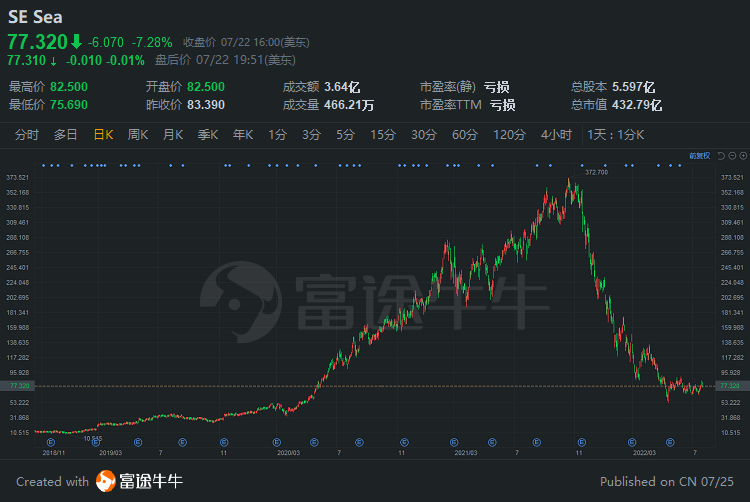
Task: Click the 成交量 466.21万 value
Action: (349, 105)
